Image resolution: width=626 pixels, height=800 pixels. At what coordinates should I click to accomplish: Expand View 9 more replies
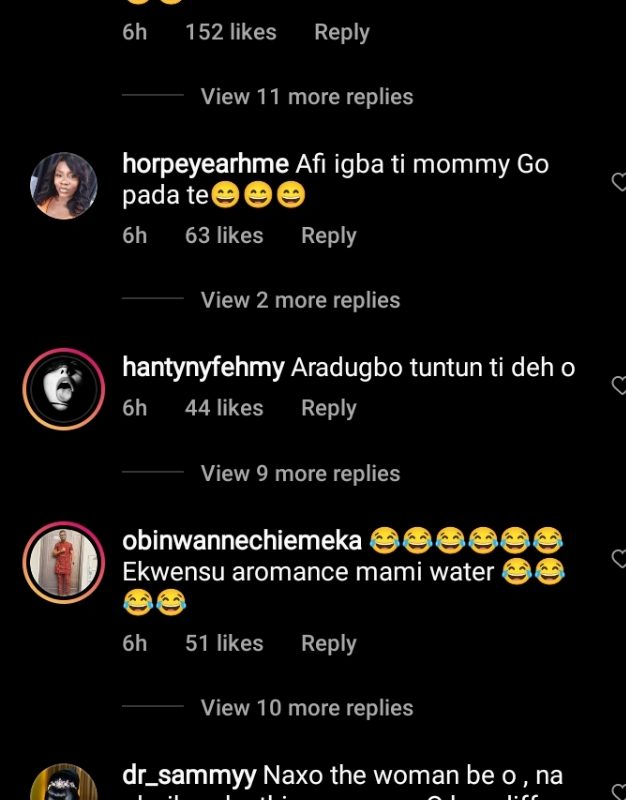tap(300, 473)
